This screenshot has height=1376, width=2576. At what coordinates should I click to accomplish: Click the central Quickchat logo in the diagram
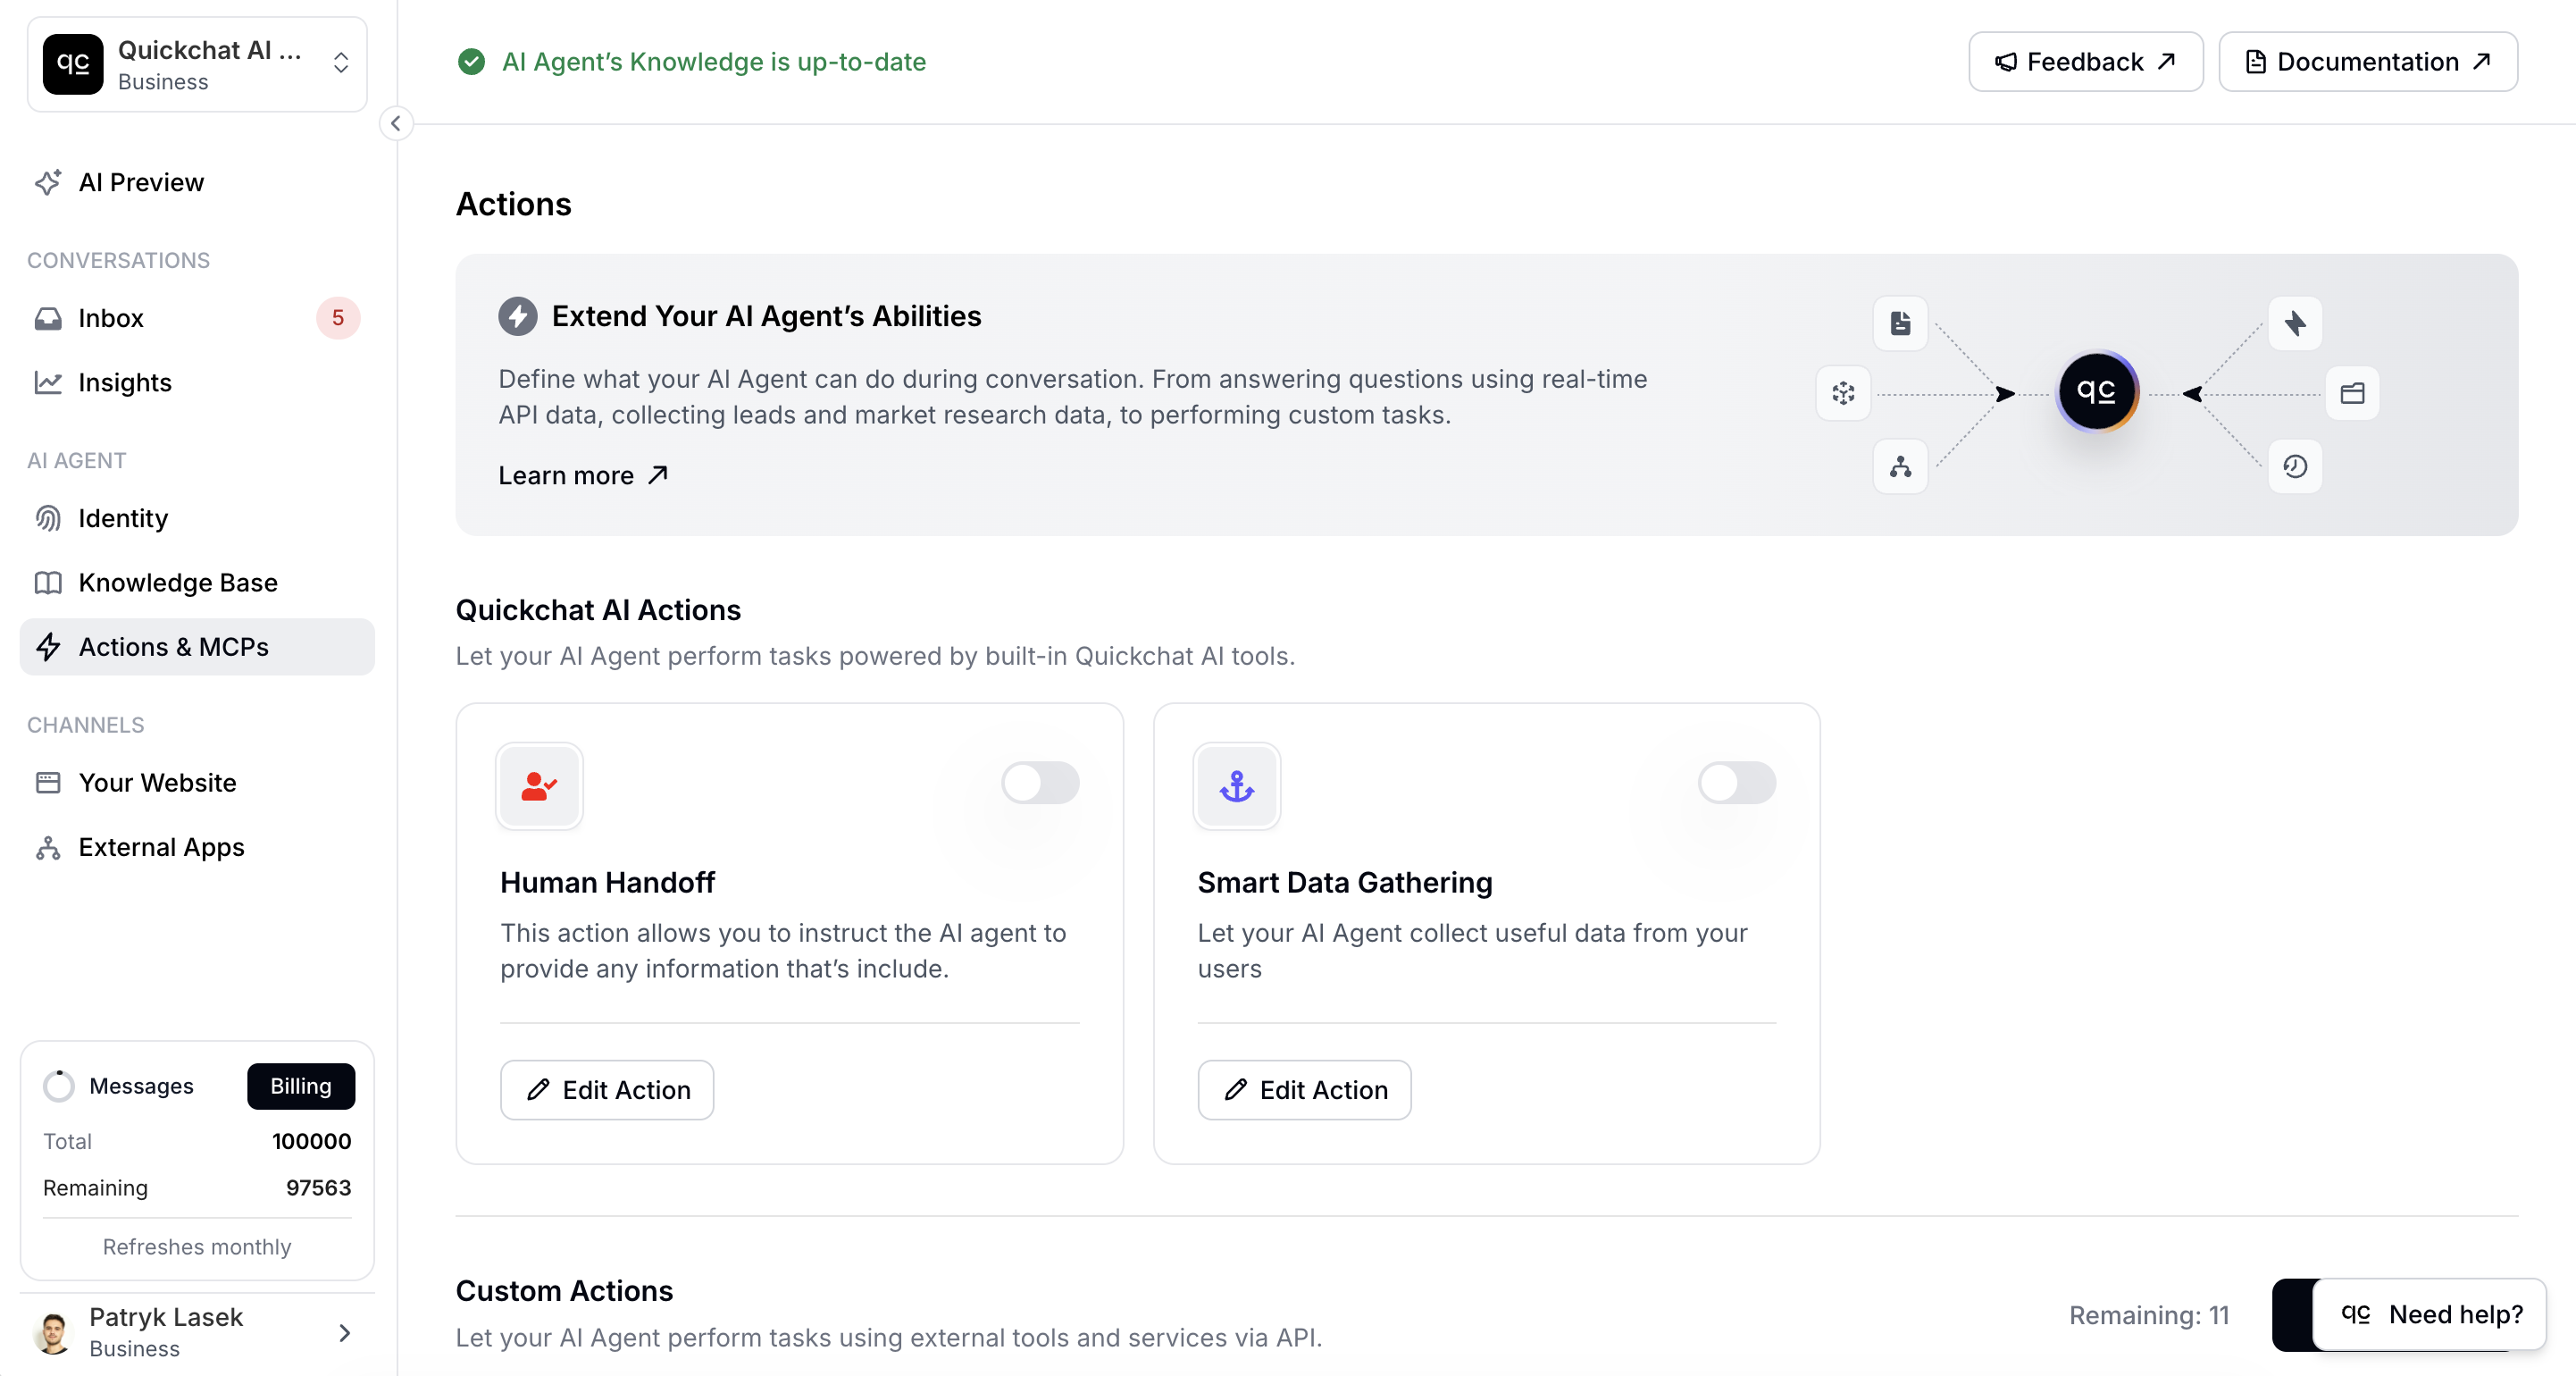click(2096, 392)
